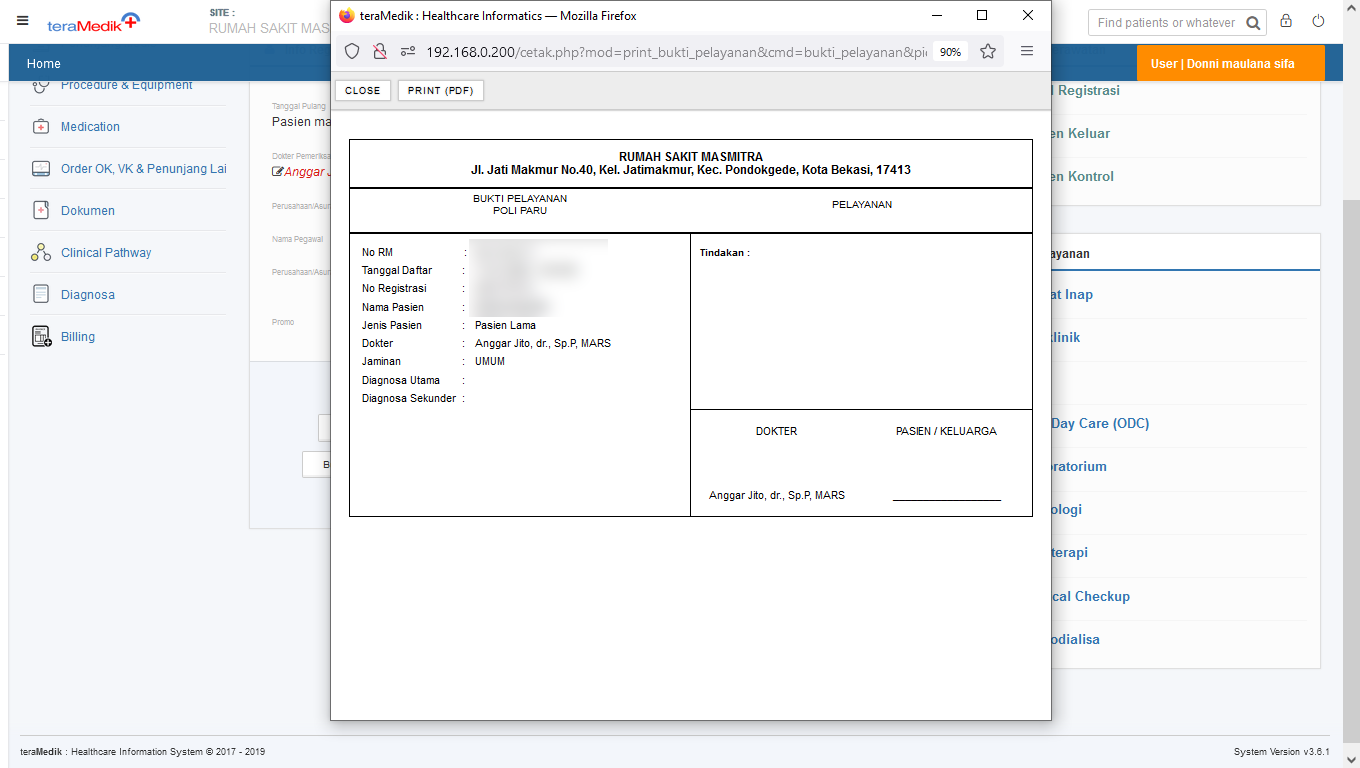Click the Firefox shield tracking protection icon

352,51
